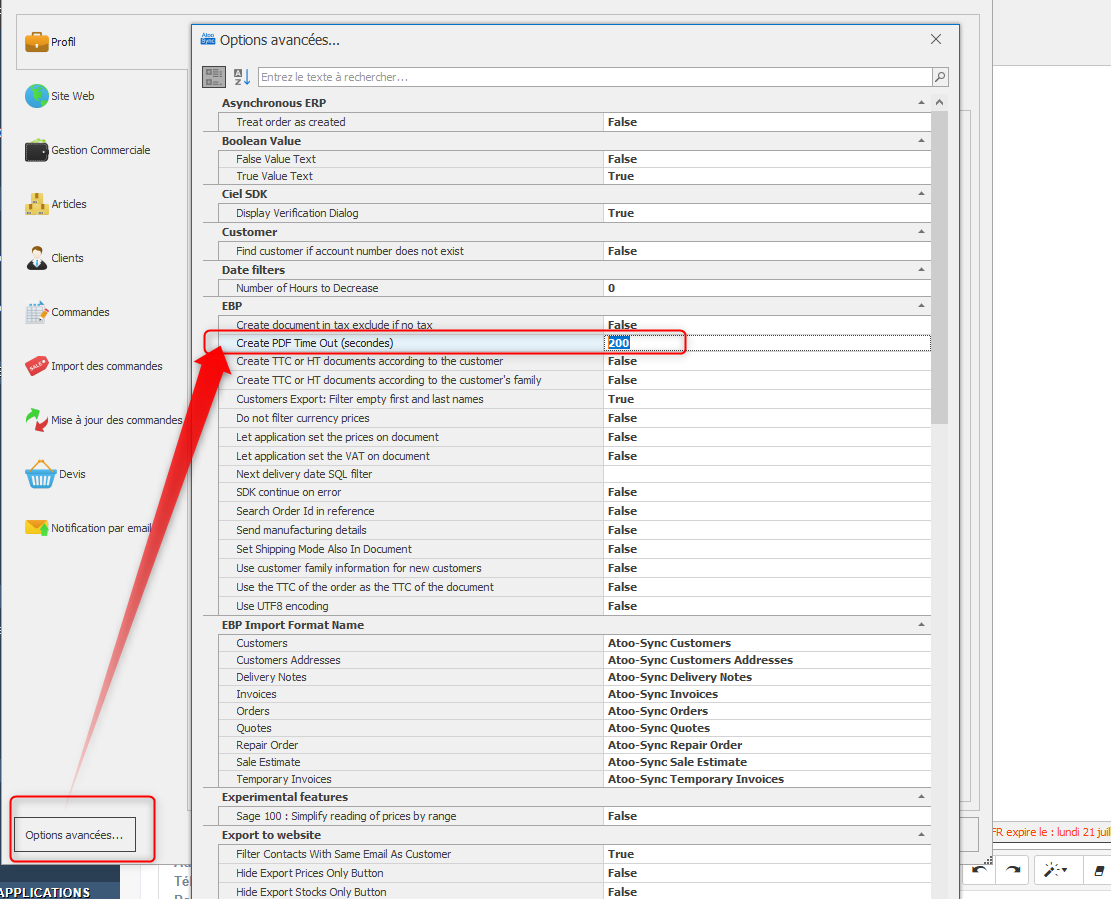Click the search magnifier icon
This screenshot has height=899, width=1111.
[x=940, y=77]
